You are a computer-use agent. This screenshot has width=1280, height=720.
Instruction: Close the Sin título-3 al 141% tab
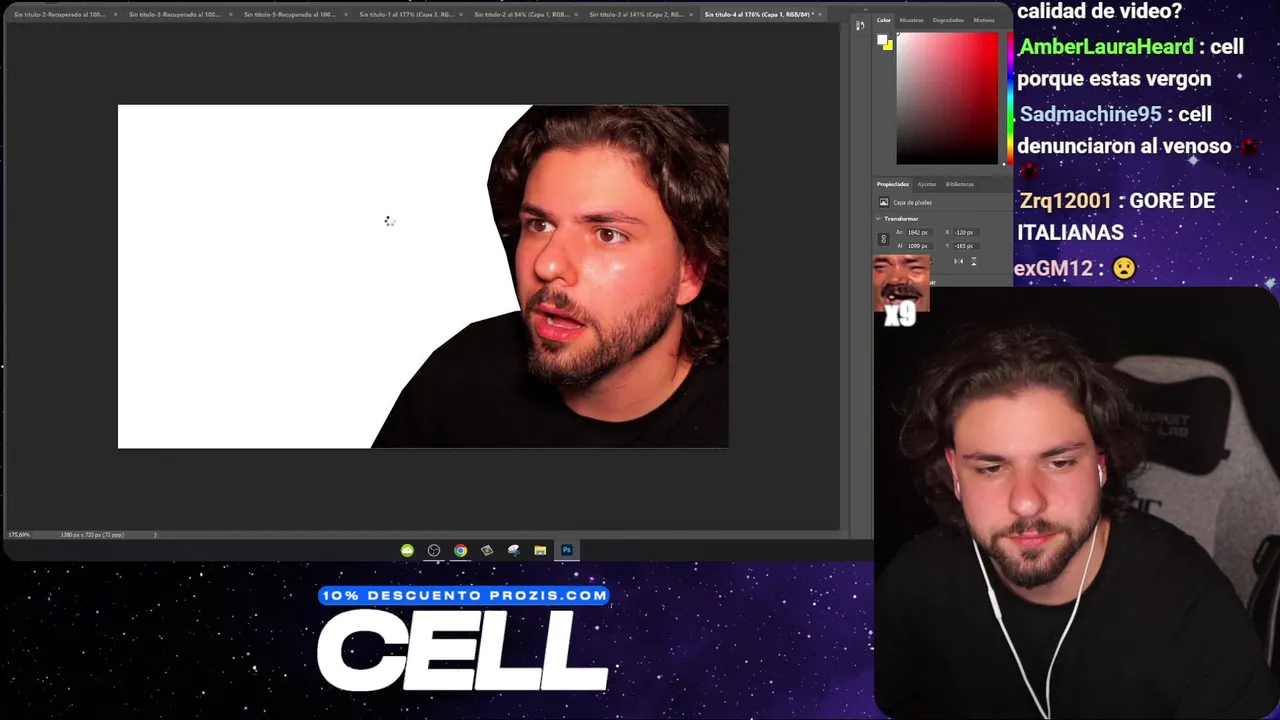(x=691, y=15)
